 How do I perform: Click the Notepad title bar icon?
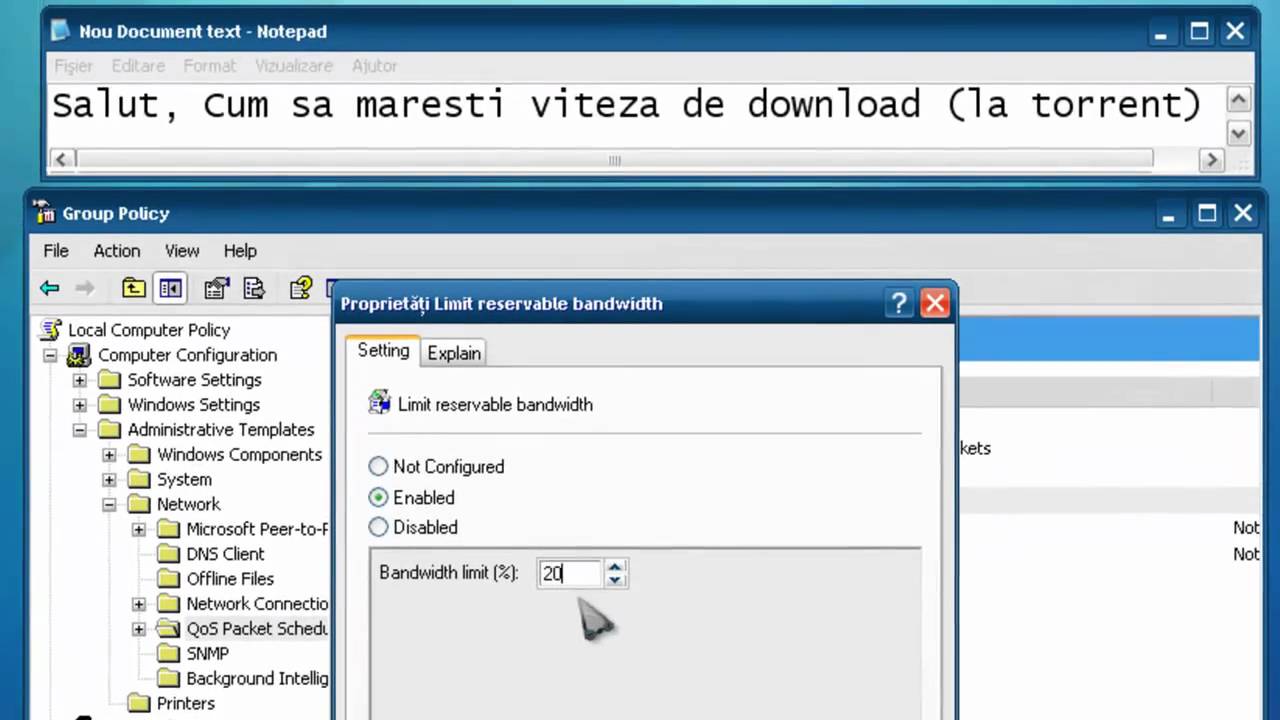61,31
